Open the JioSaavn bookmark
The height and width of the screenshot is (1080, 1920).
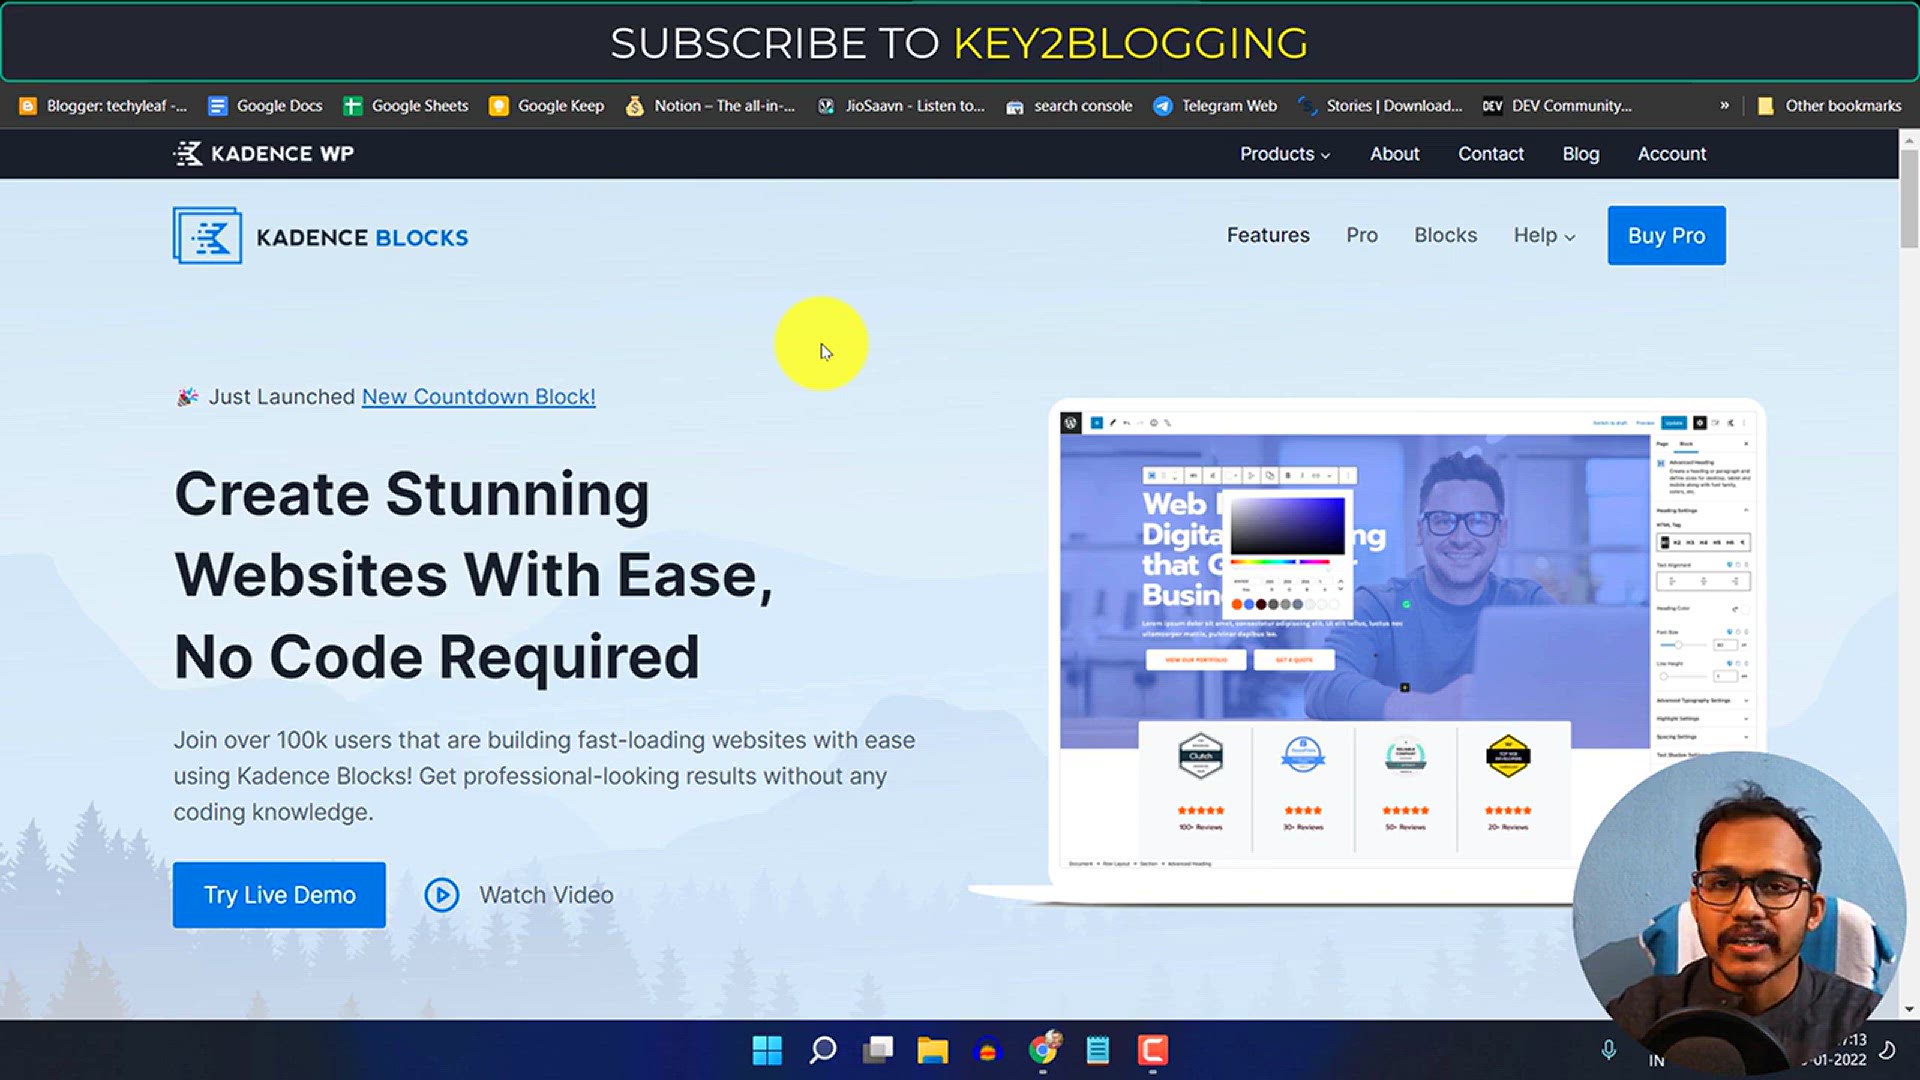point(901,106)
